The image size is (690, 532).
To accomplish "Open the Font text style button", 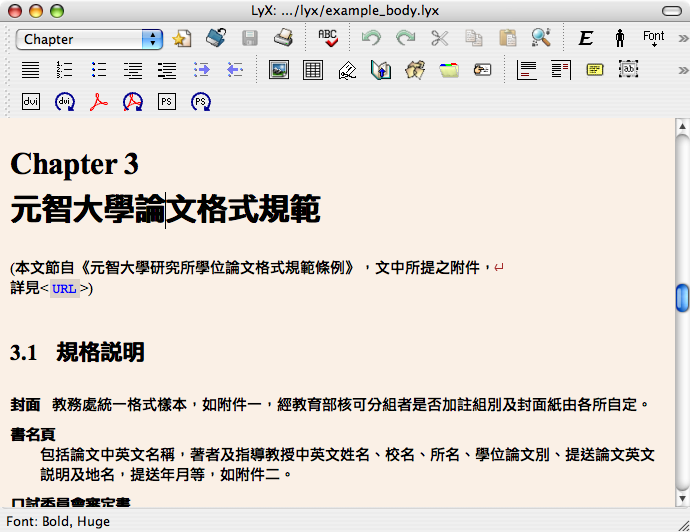I will [x=653, y=39].
